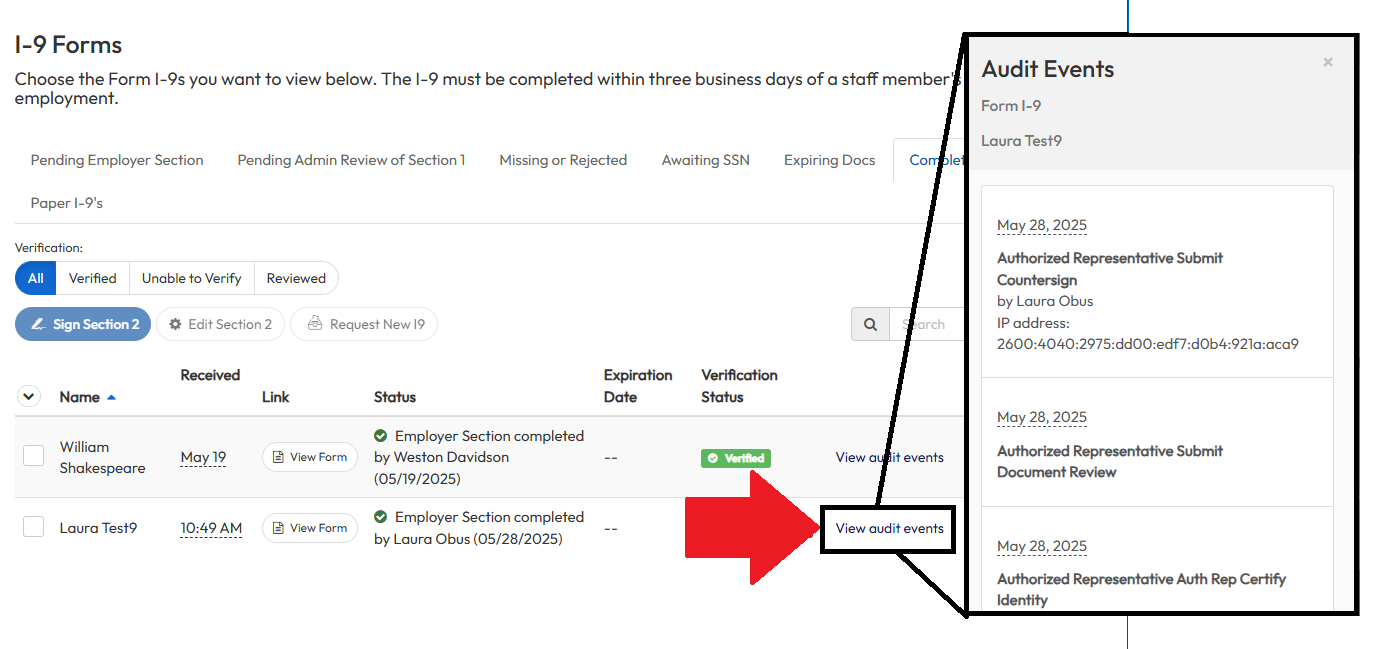
Task: Click the Expiration Date column header
Action: click(638, 386)
